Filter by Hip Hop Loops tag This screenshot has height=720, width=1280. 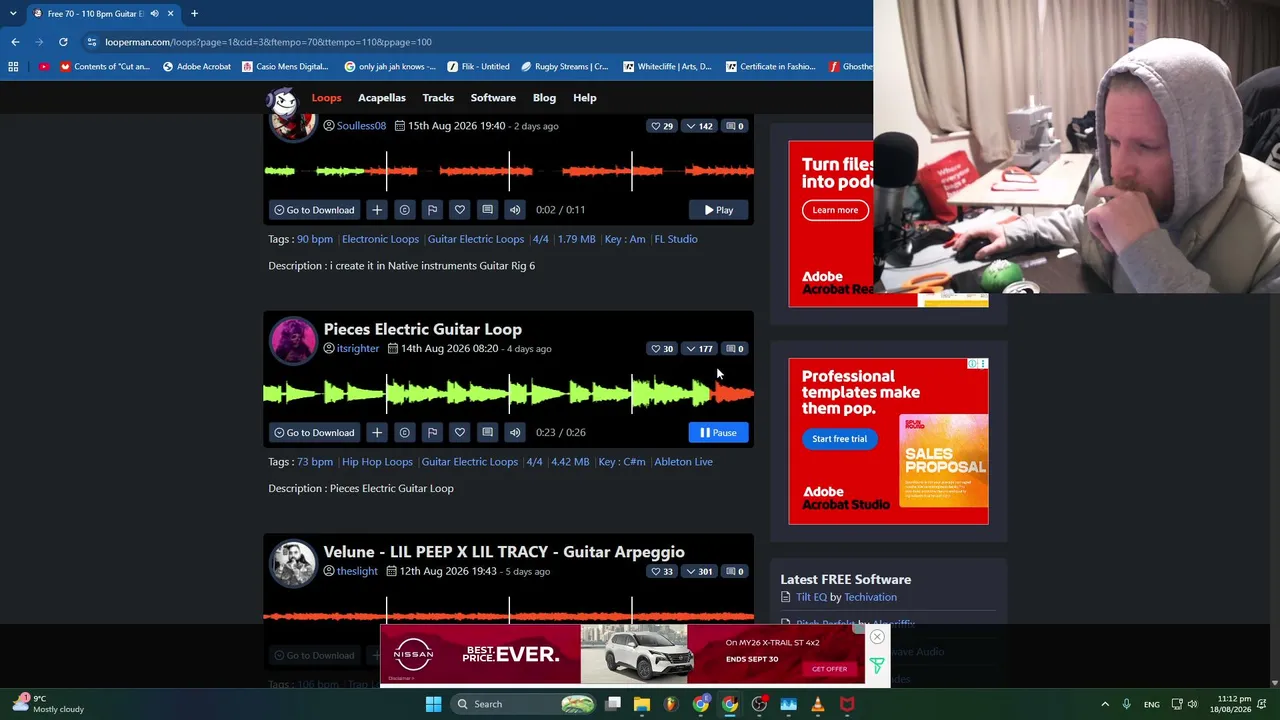pyautogui.click(x=377, y=462)
